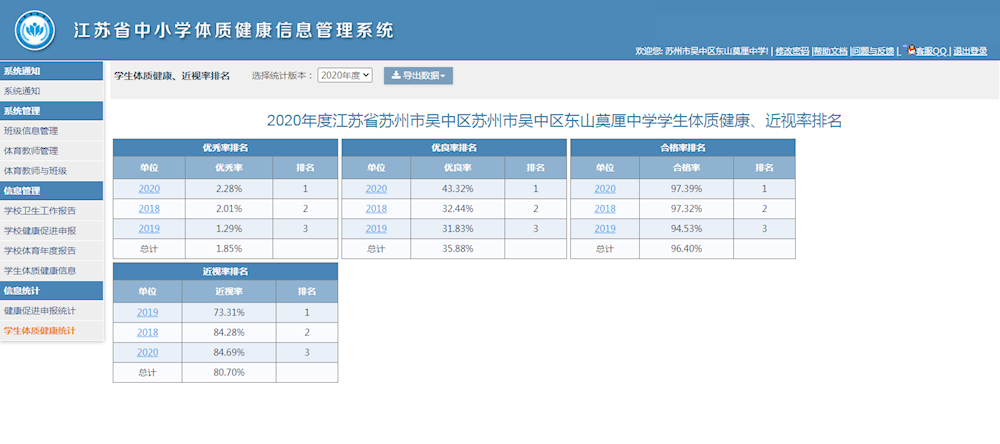Click the 84.69% 近视率 cell
Image resolution: width=1000 pixels, height=444 pixels.
click(x=229, y=352)
